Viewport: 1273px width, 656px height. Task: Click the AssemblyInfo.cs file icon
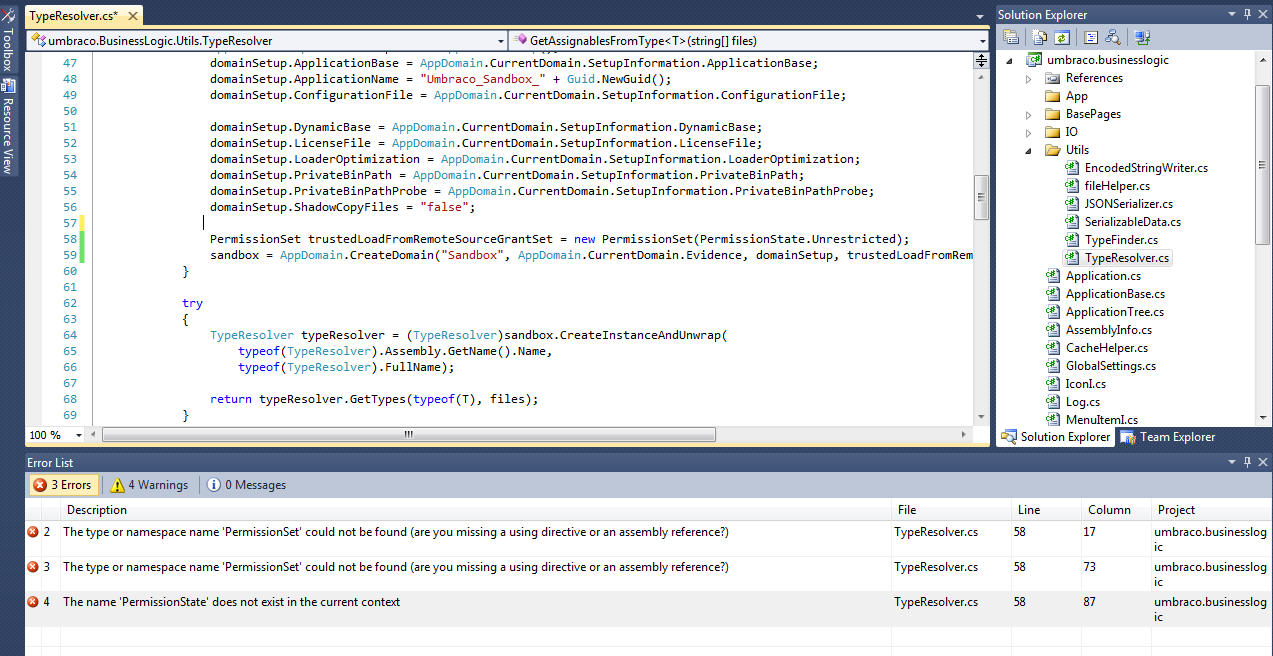[x=1053, y=330]
